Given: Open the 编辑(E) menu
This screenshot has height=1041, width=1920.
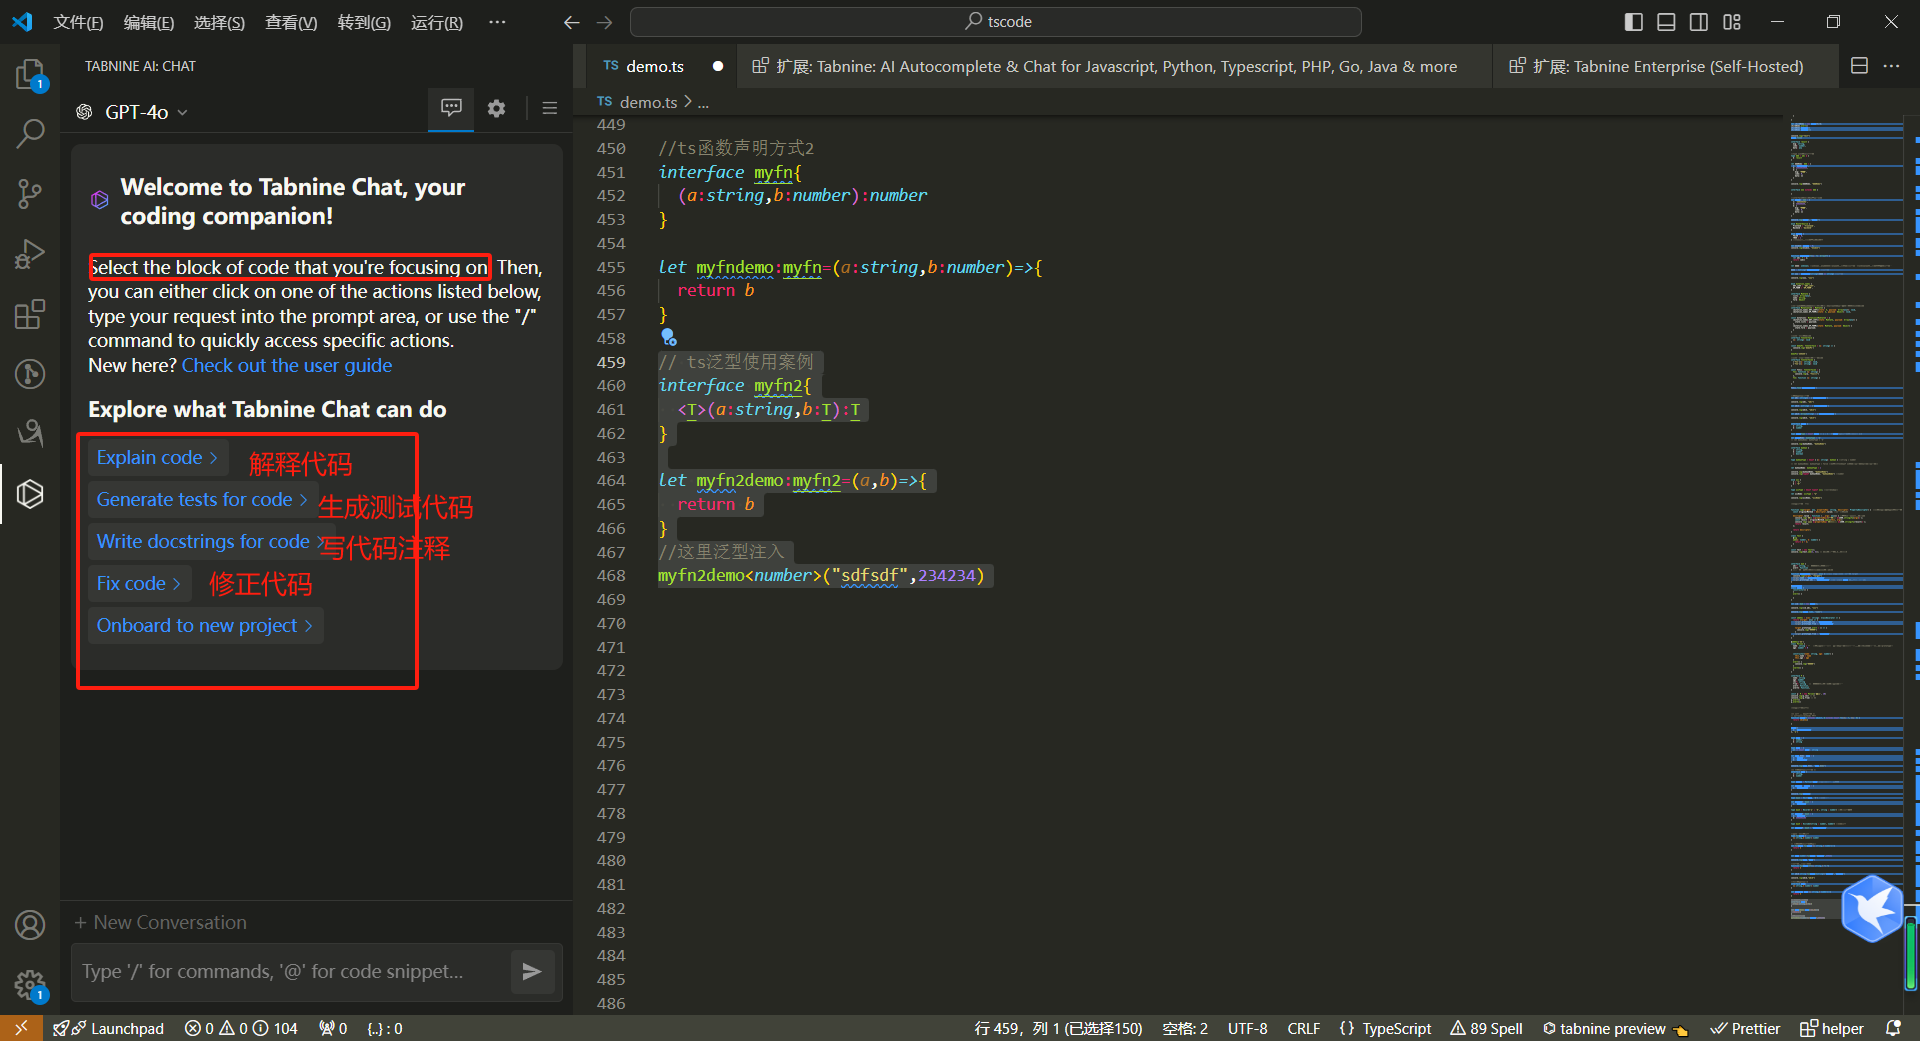Looking at the screenshot, I should click(x=148, y=22).
